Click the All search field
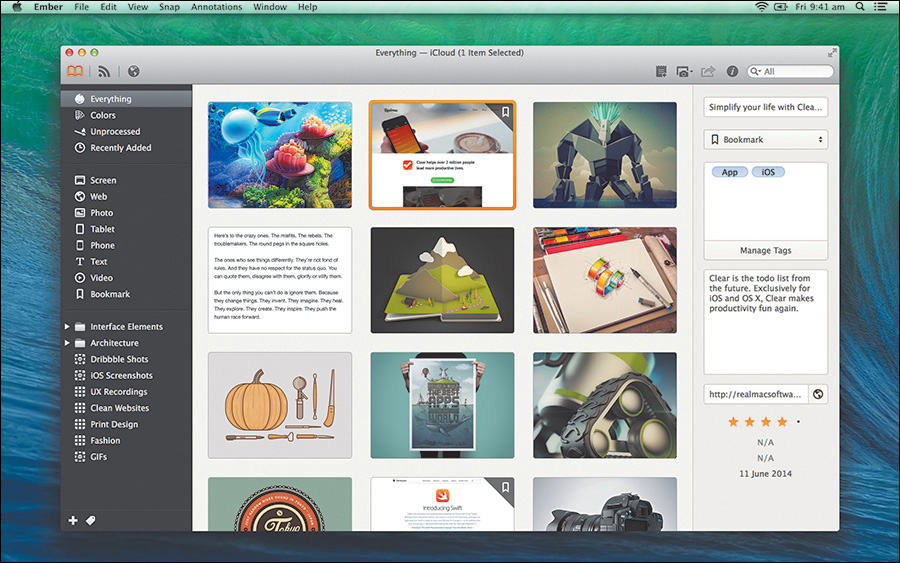The image size is (900, 563). [790, 71]
